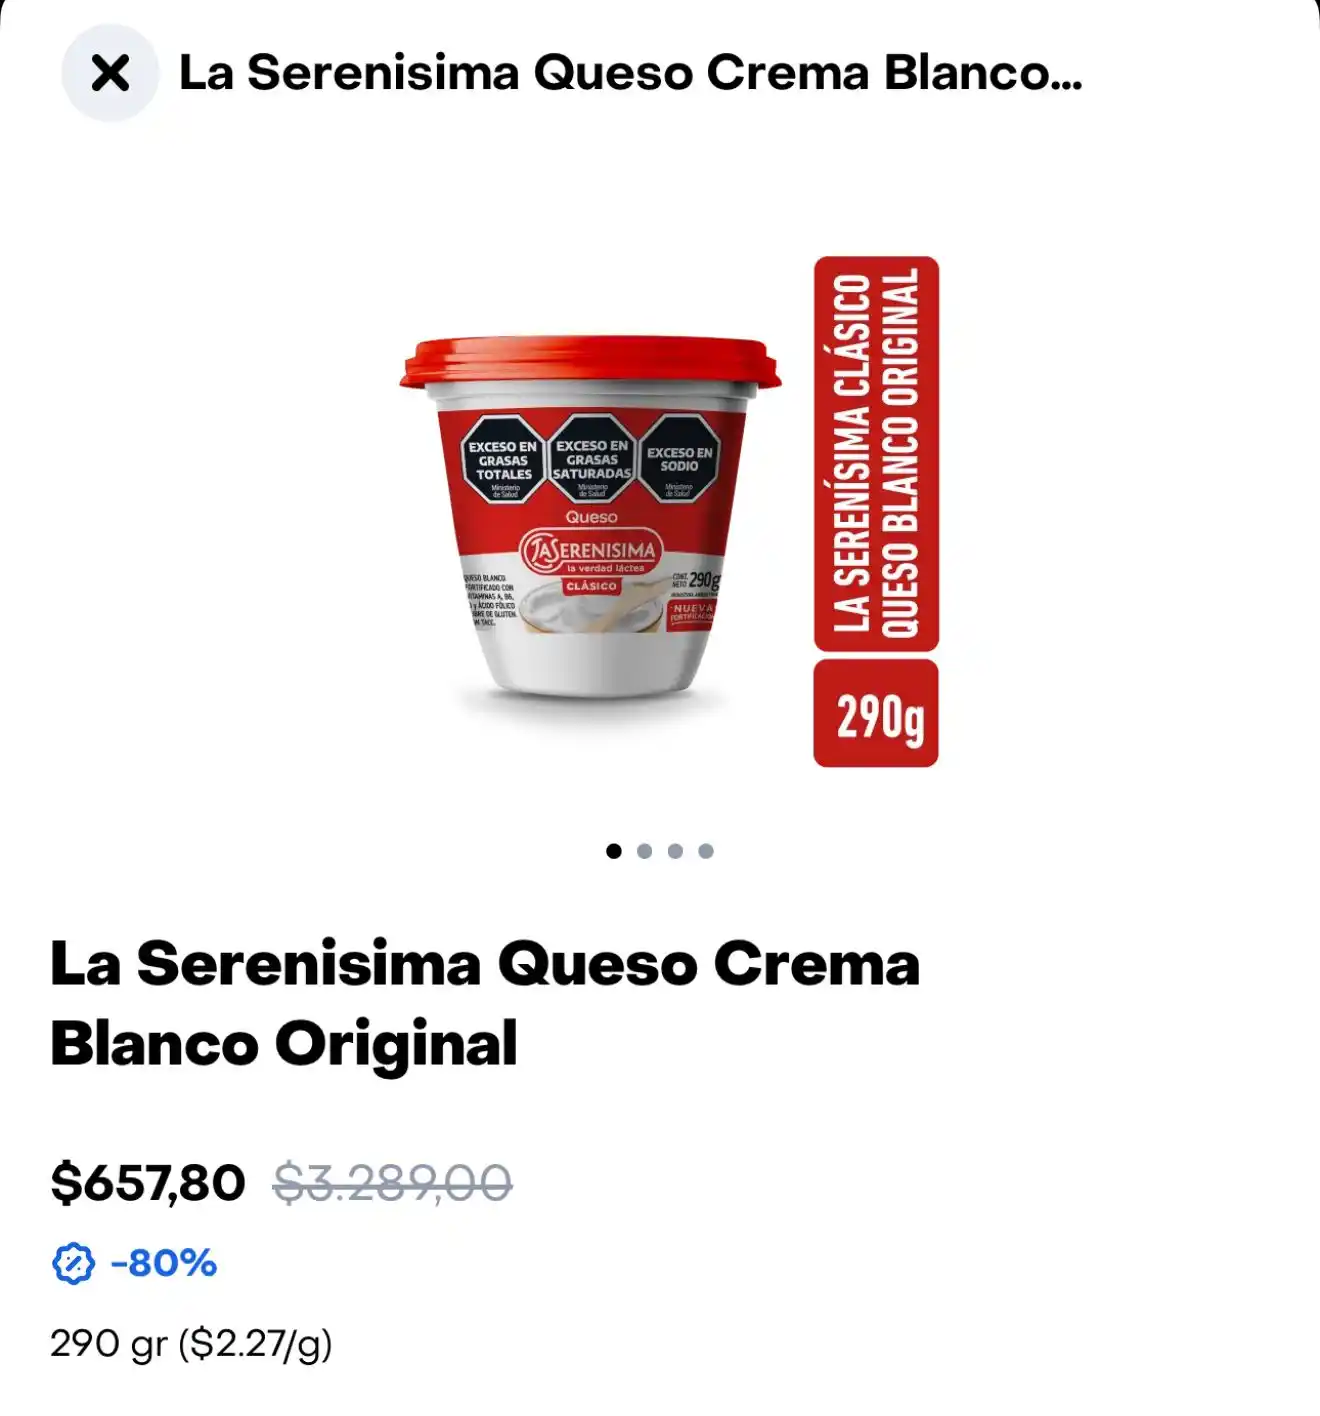Tap the Exceso en Grasas Totales octagon
The width and height of the screenshot is (1320, 1416).
point(503,459)
